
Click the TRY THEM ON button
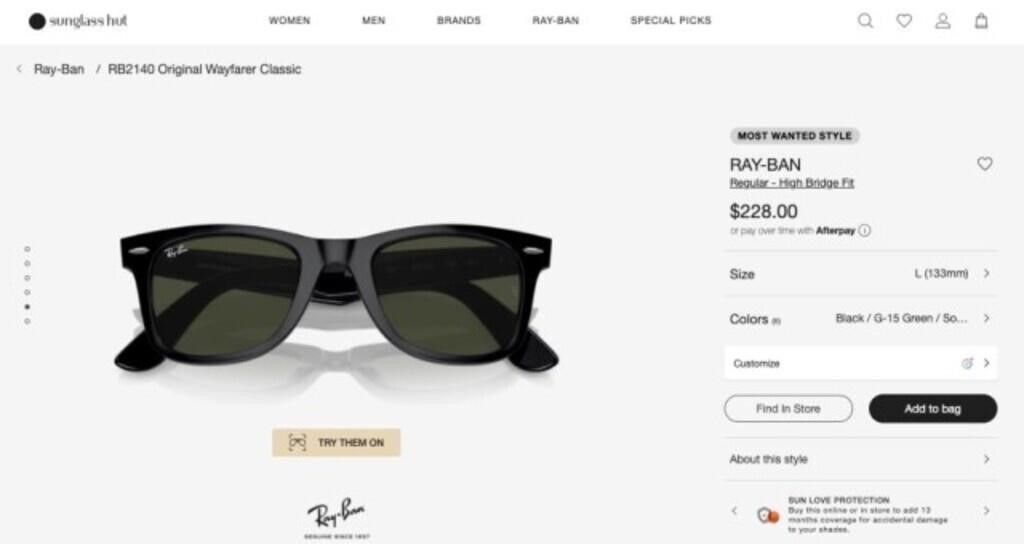click(336, 442)
